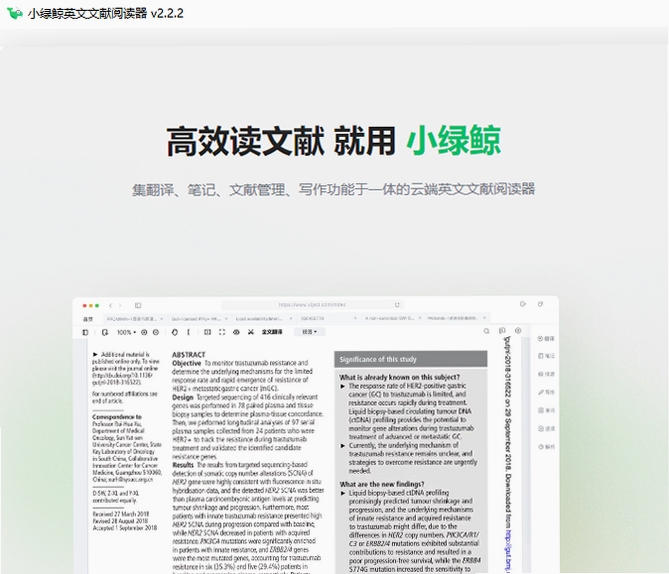This screenshot has width=669, height=574.
Task: Click the zoom in plus icon
Action: [x=144, y=332]
